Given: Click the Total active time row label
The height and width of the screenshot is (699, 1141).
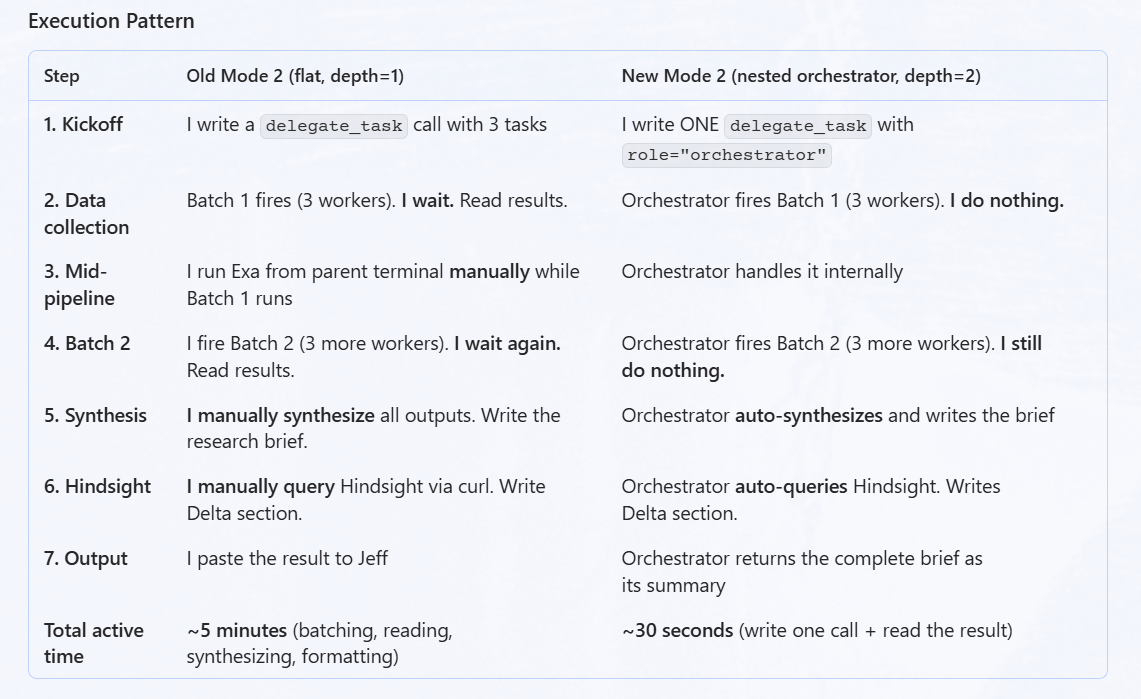Looking at the screenshot, I should tap(94, 643).
